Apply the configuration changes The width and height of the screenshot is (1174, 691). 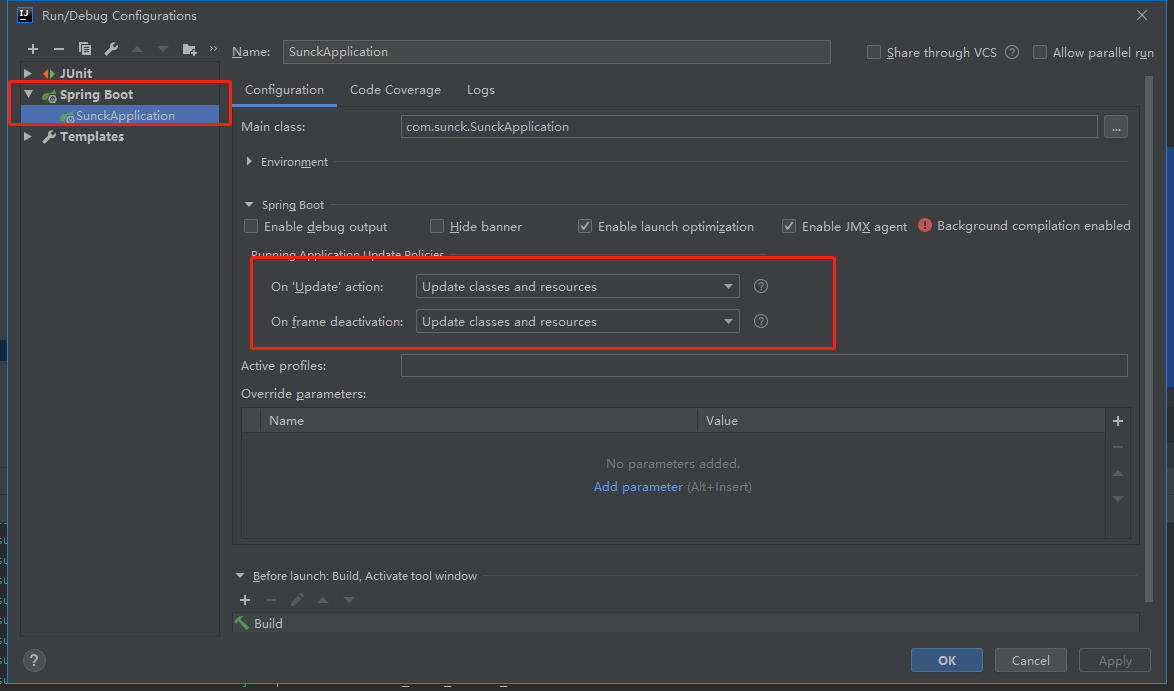[x=1114, y=660]
